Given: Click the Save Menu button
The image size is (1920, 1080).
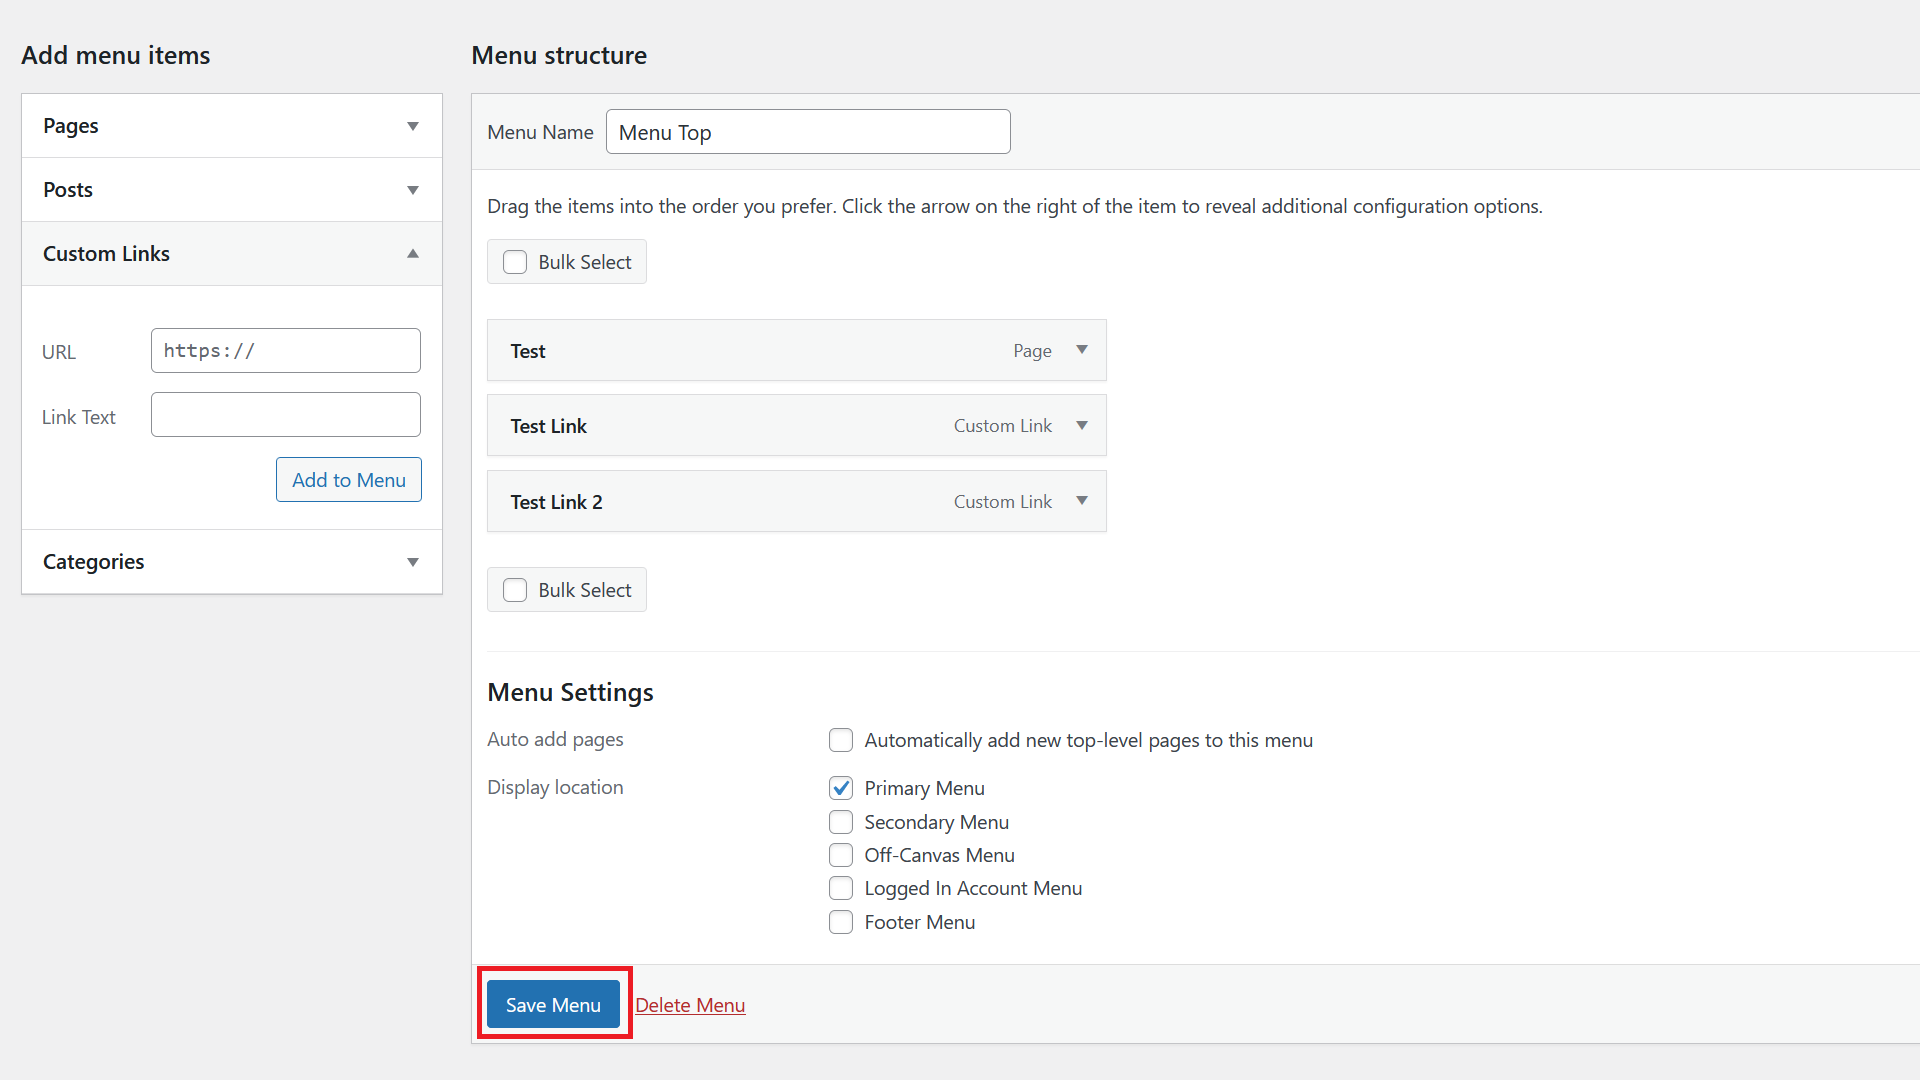Looking at the screenshot, I should coord(553,1004).
